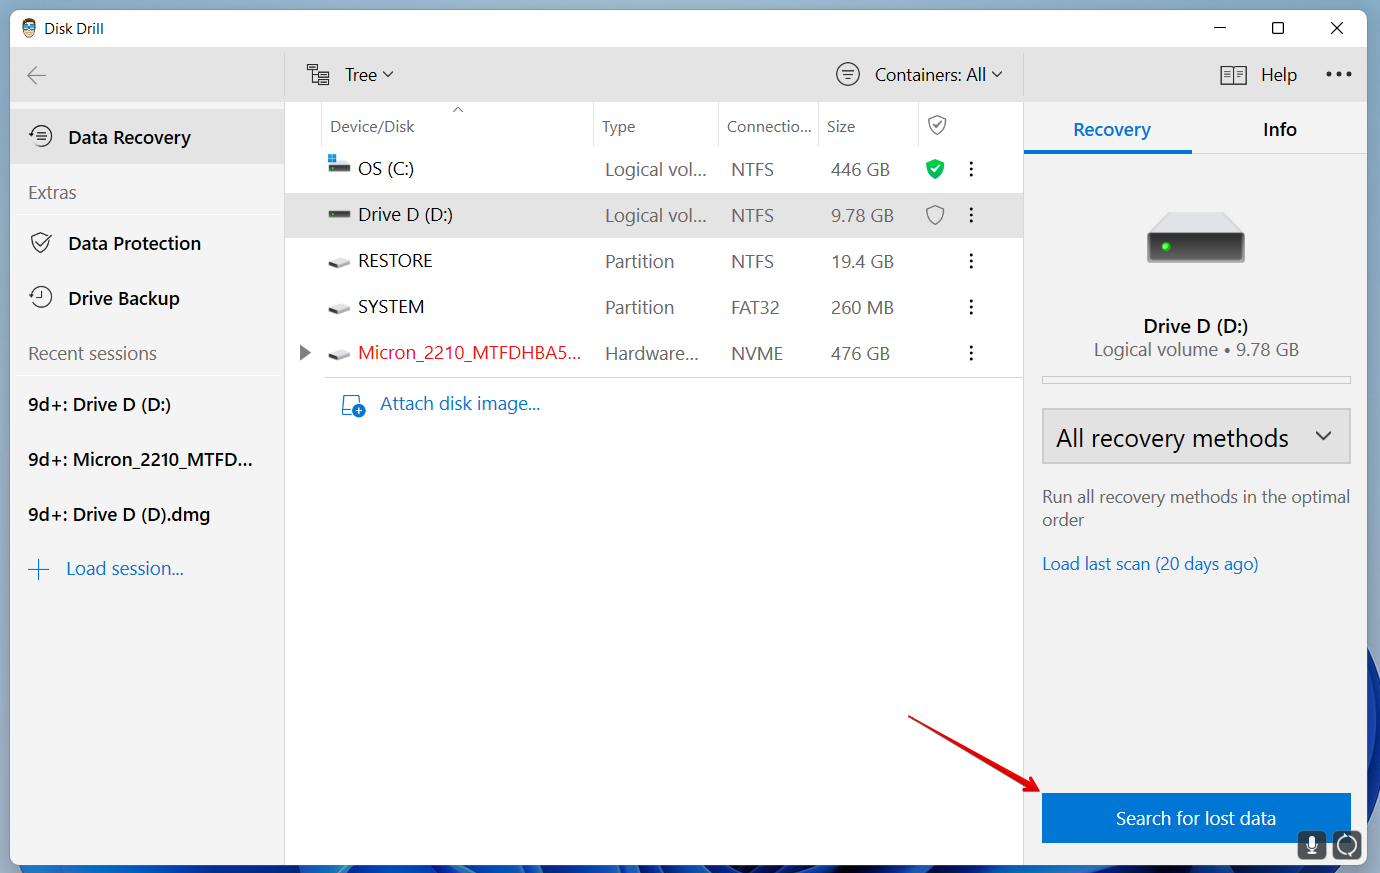The height and width of the screenshot is (873, 1380).
Task: Click Search for lost data button
Action: pyautogui.click(x=1196, y=818)
